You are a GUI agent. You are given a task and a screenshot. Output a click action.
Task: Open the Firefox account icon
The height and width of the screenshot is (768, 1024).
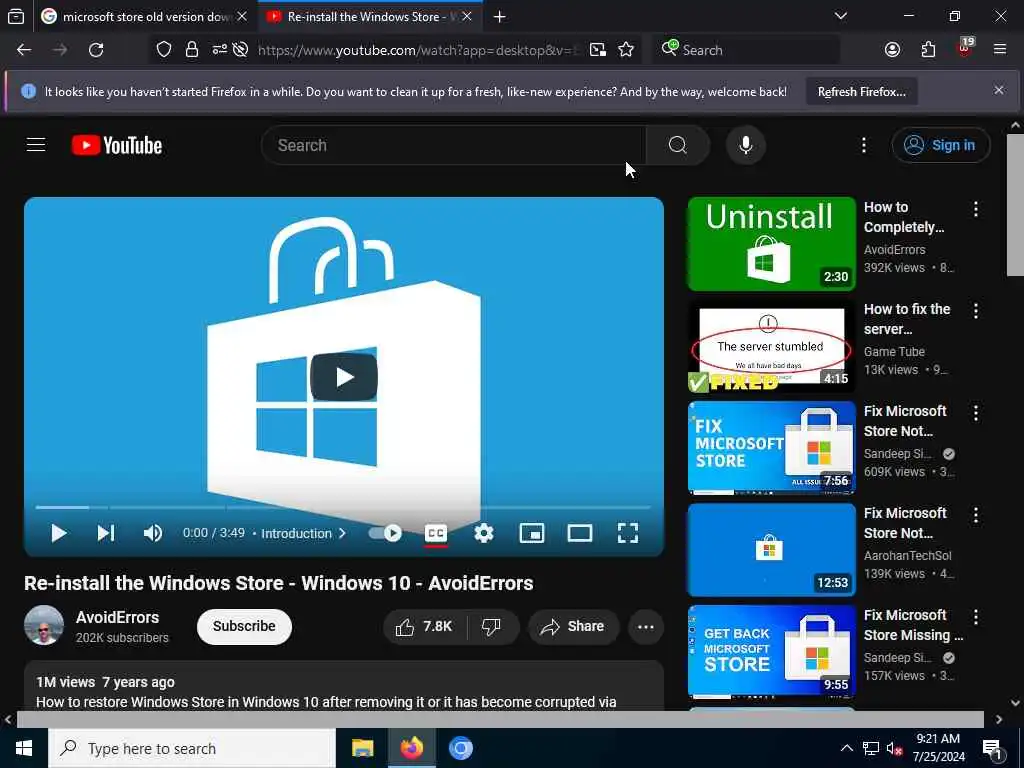892,50
